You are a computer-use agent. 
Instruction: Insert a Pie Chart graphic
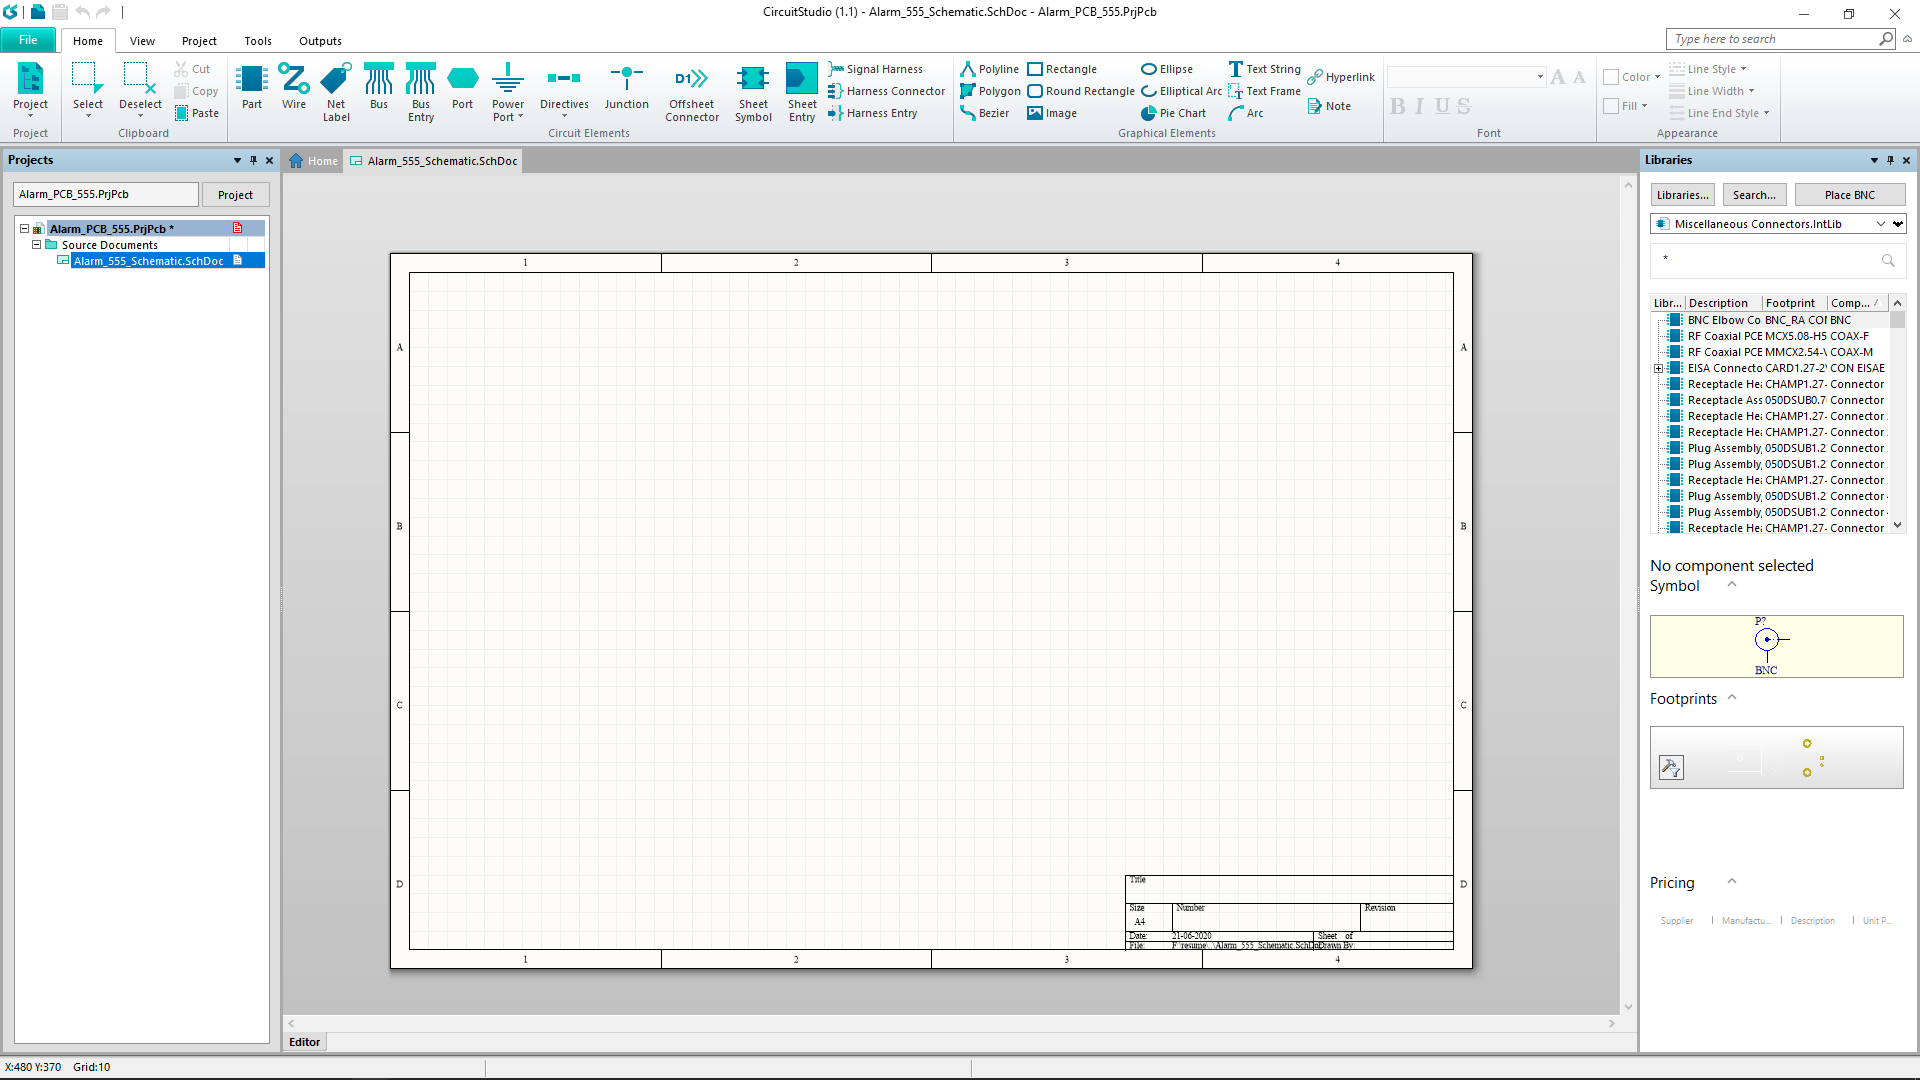1173,113
